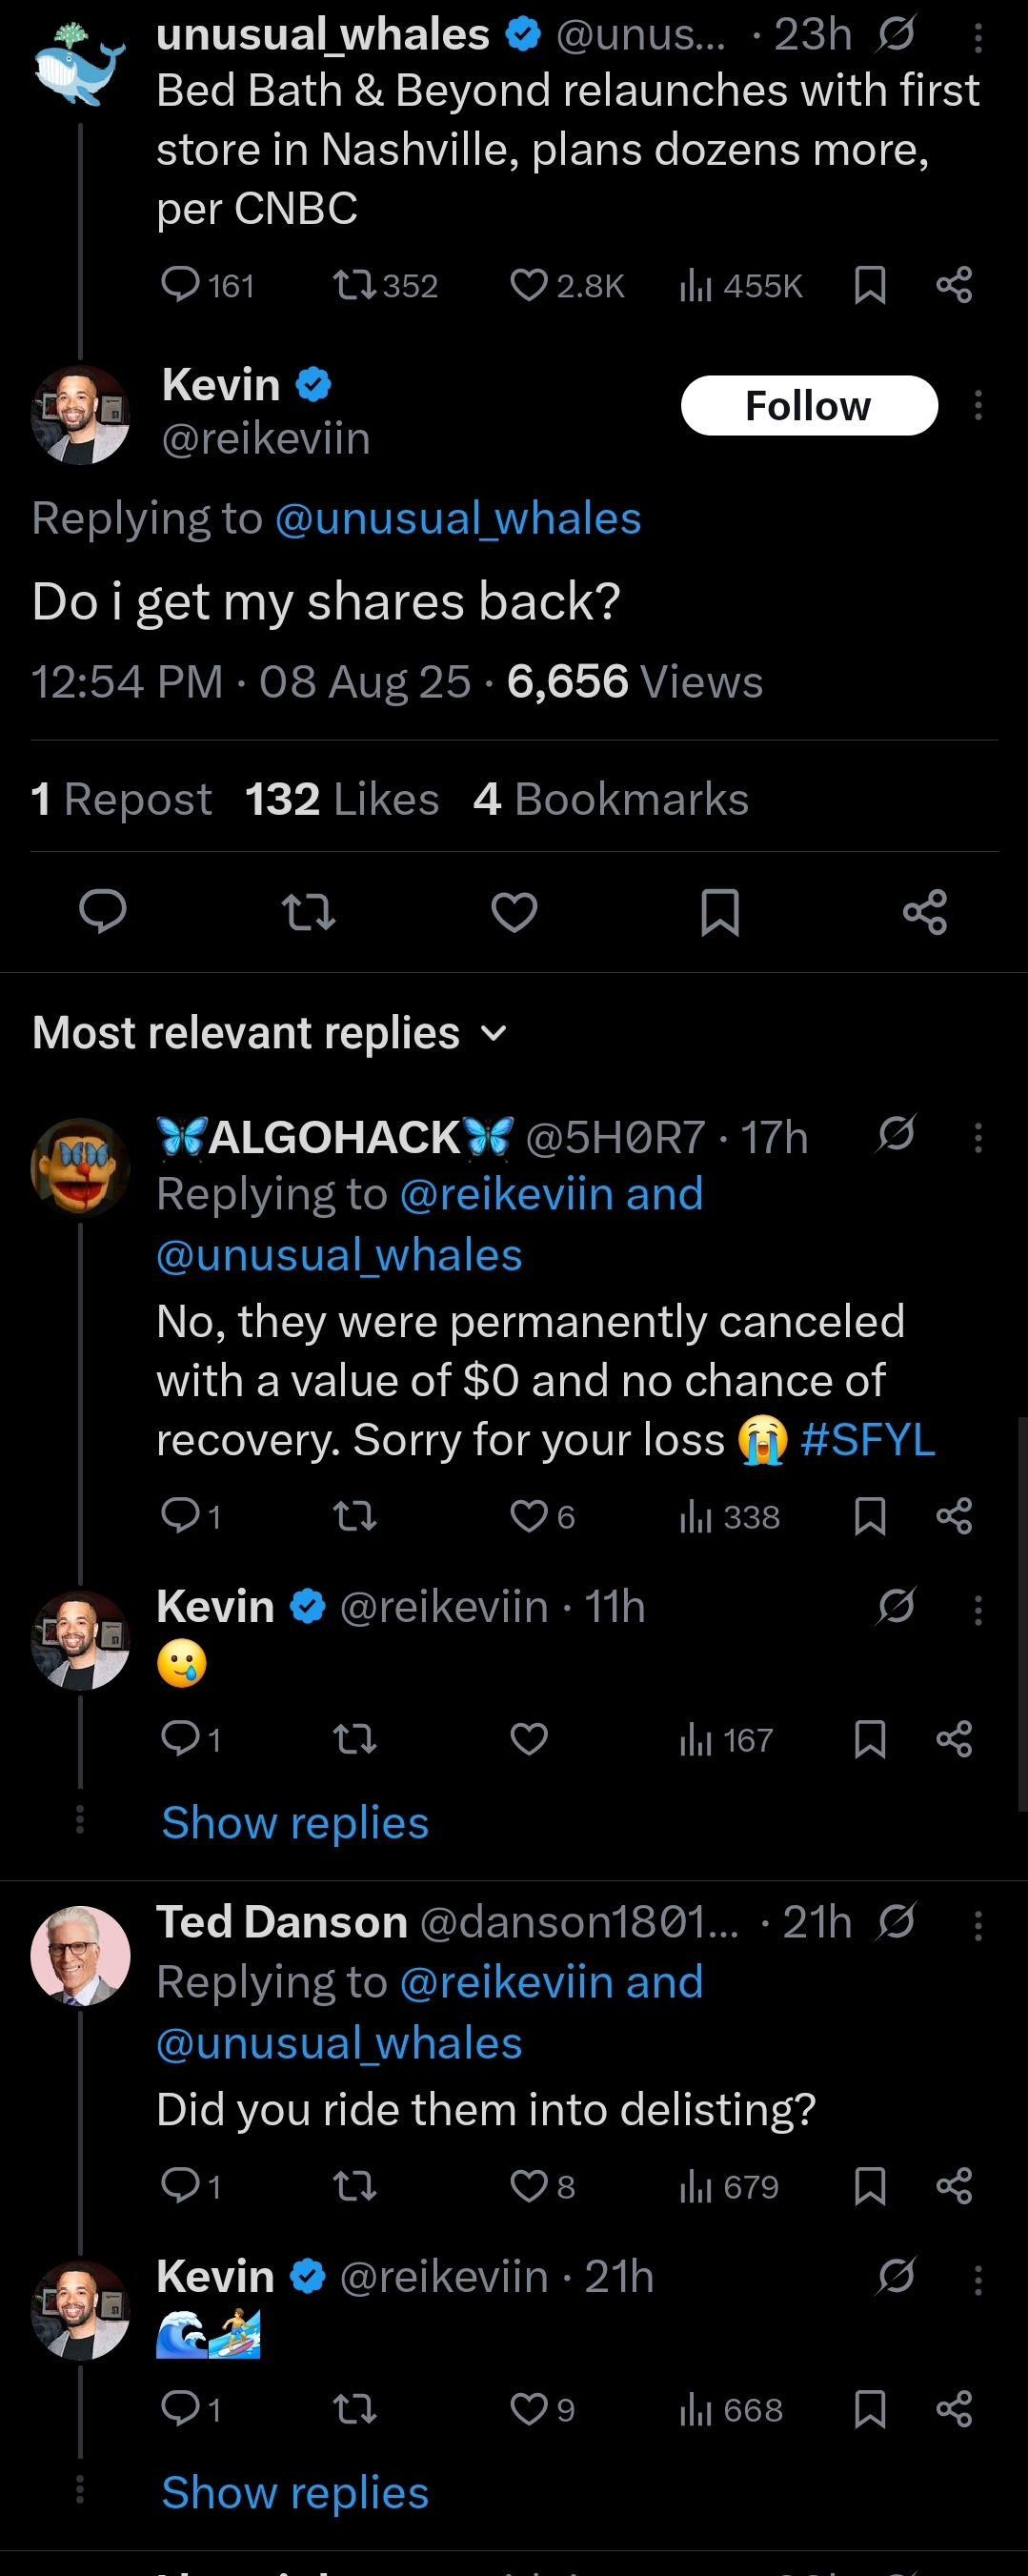Share Kevin's main reply
This screenshot has height=2576, width=1028.
click(924, 912)
